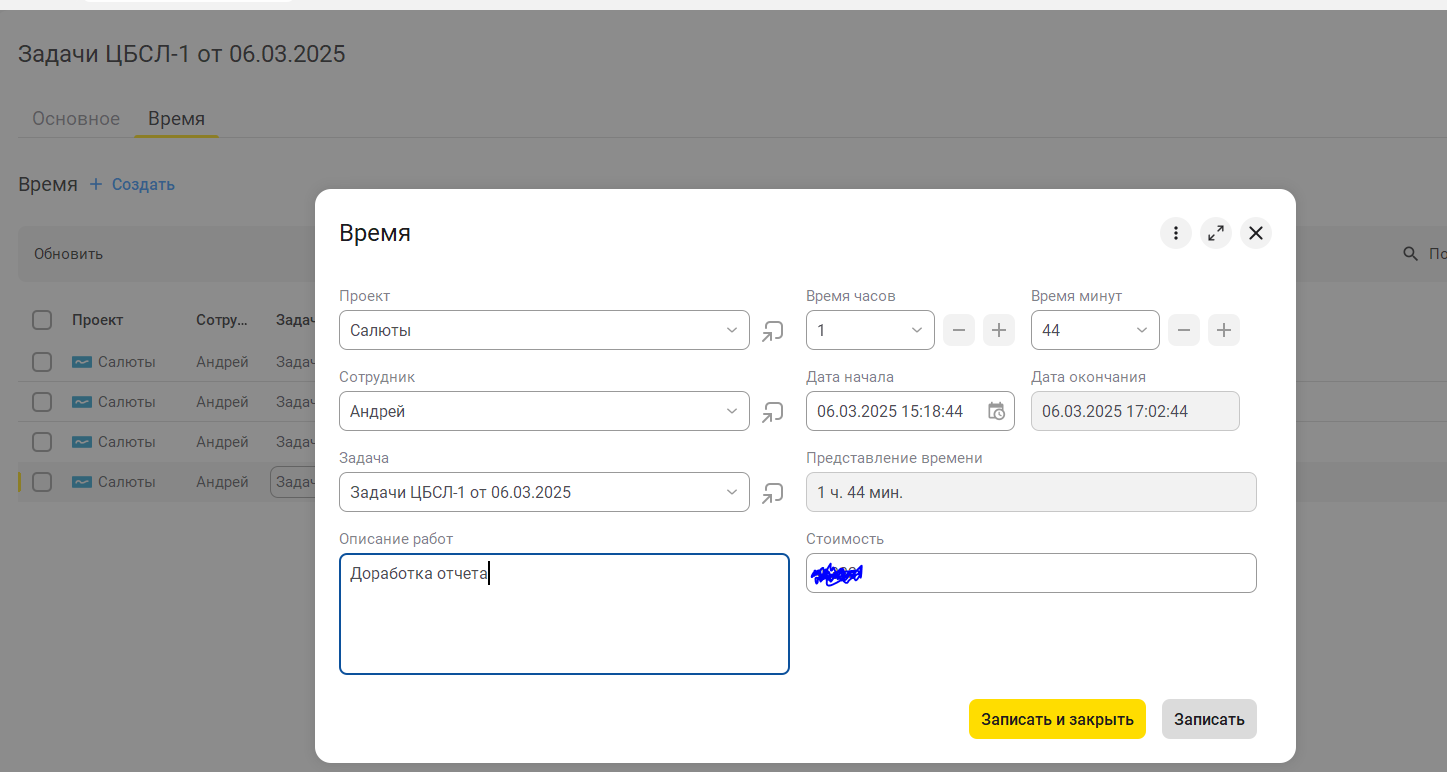Switch to the Время tab
1447x772 pixels.
176,119
